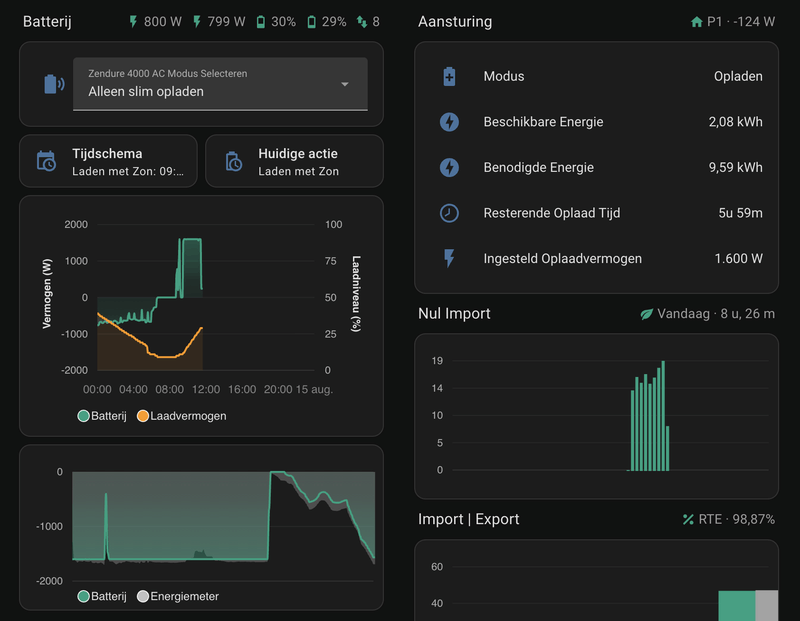Click the Beschikbare Energie lightning circle icon
800x621 pixels.
click(x=449, y=122)
